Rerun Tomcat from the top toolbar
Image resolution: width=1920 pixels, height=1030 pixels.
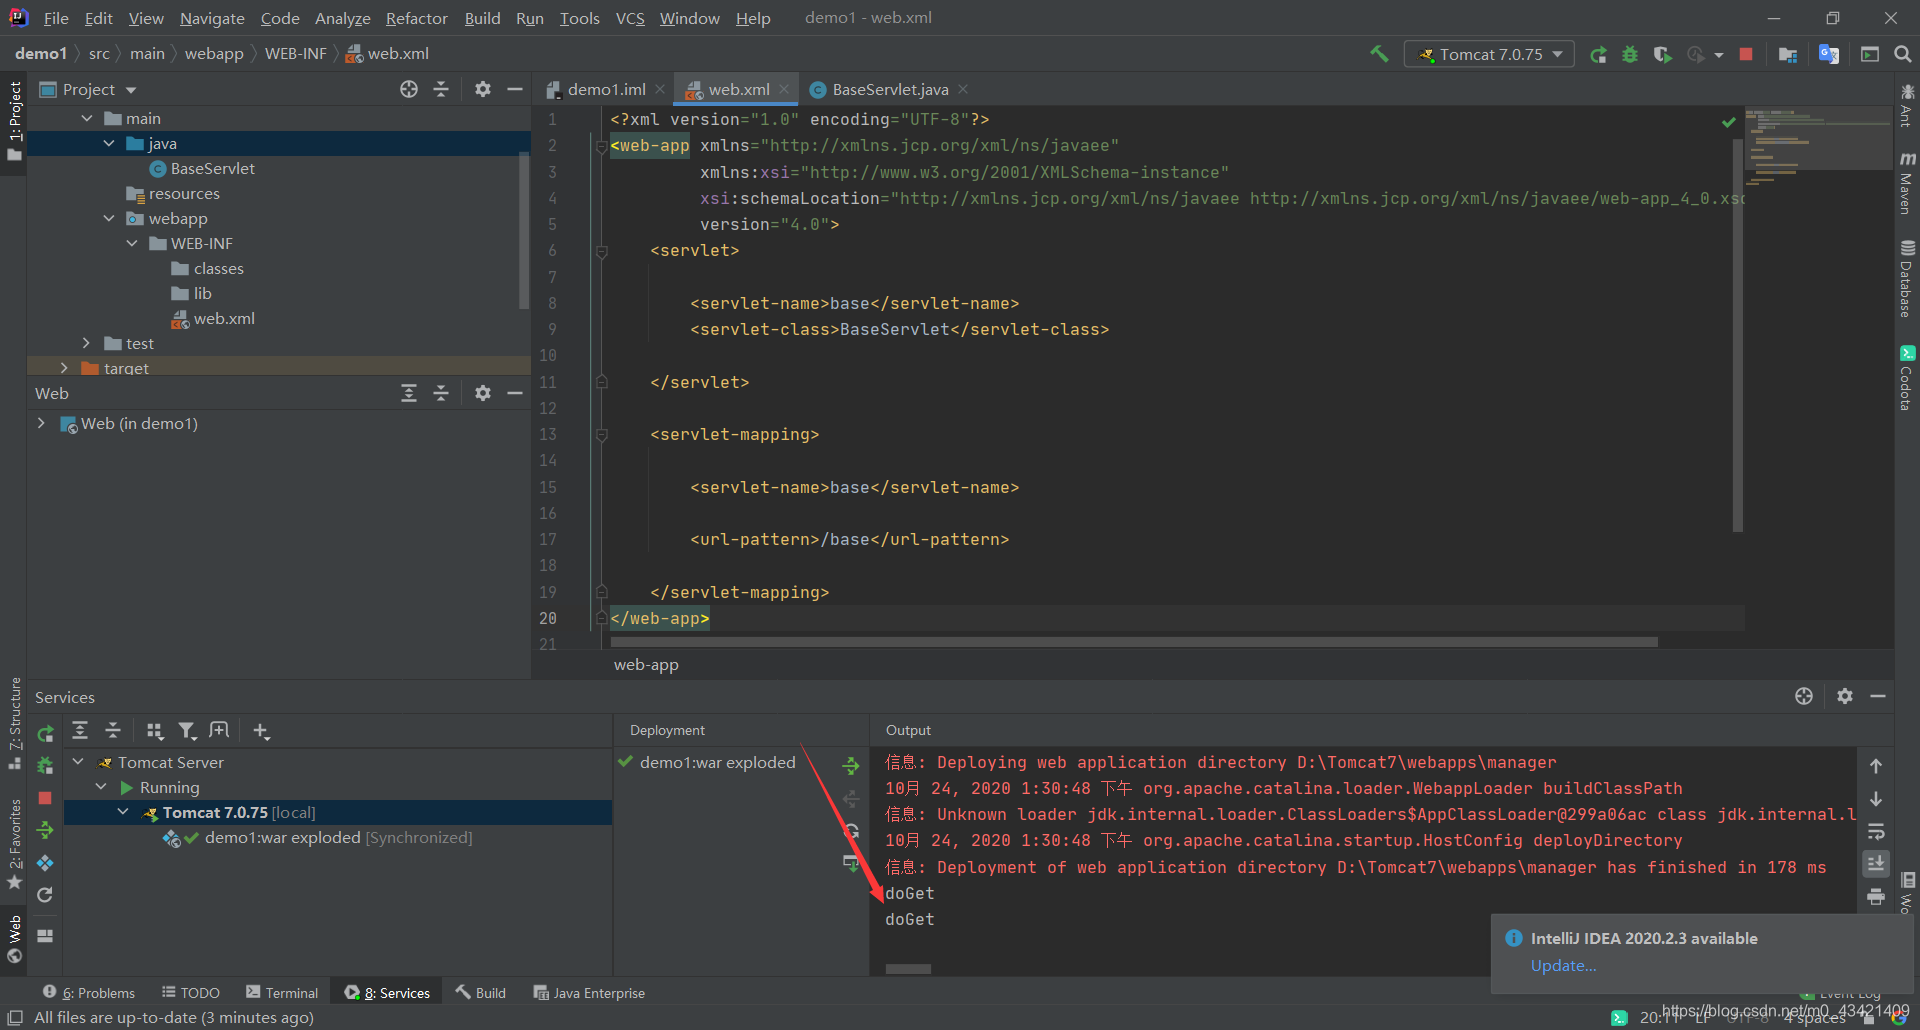click(x=1598, y=55)
